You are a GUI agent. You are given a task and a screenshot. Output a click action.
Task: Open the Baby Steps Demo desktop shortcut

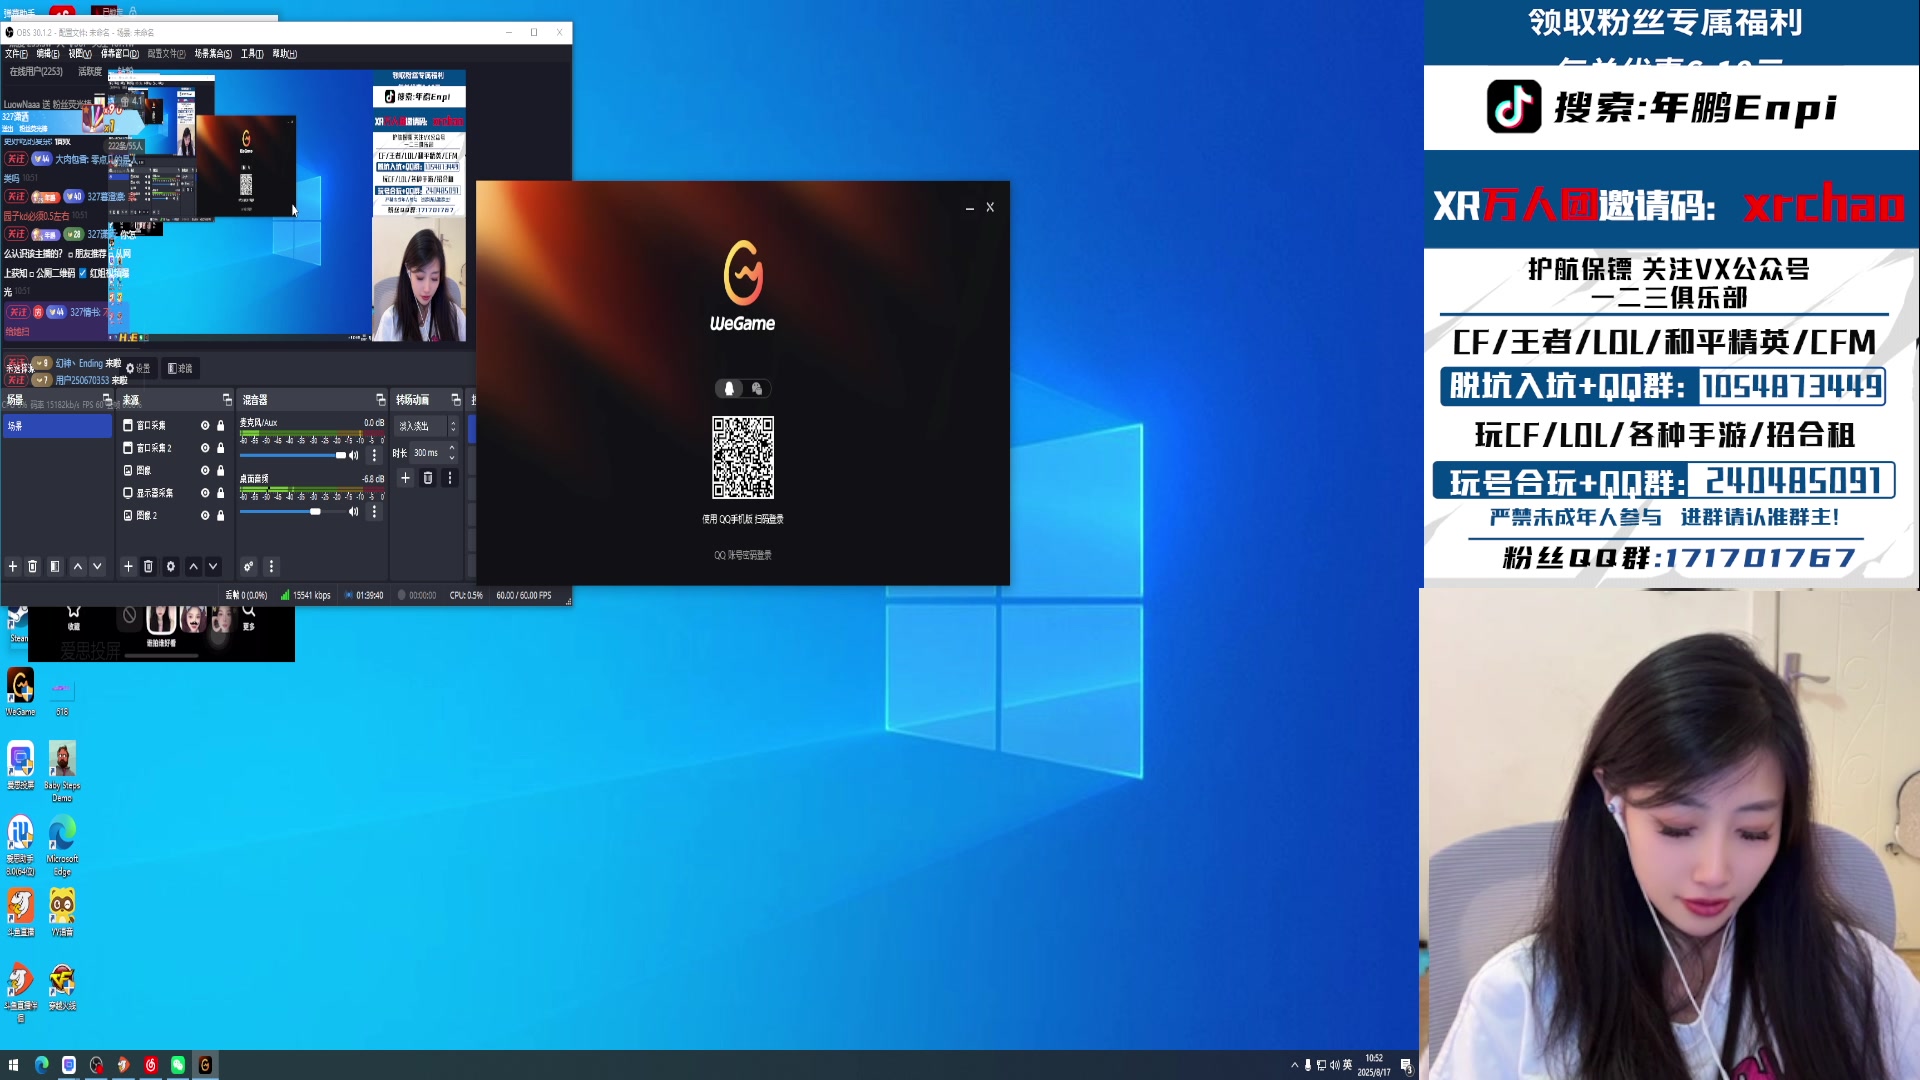click(62, 771)
